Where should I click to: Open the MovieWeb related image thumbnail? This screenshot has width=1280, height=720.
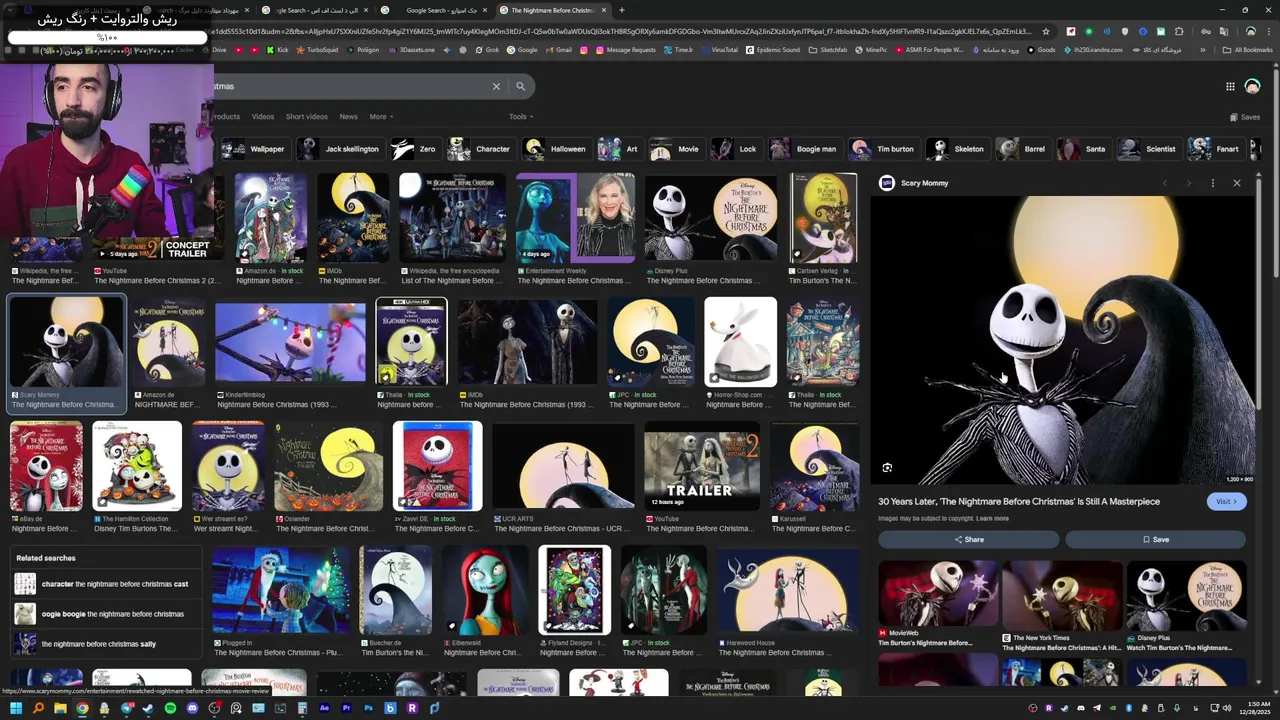click(938, 594)
